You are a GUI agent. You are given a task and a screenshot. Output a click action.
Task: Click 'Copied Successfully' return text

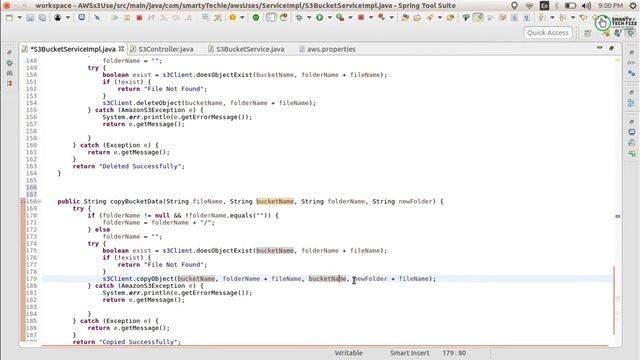point(140,342)
